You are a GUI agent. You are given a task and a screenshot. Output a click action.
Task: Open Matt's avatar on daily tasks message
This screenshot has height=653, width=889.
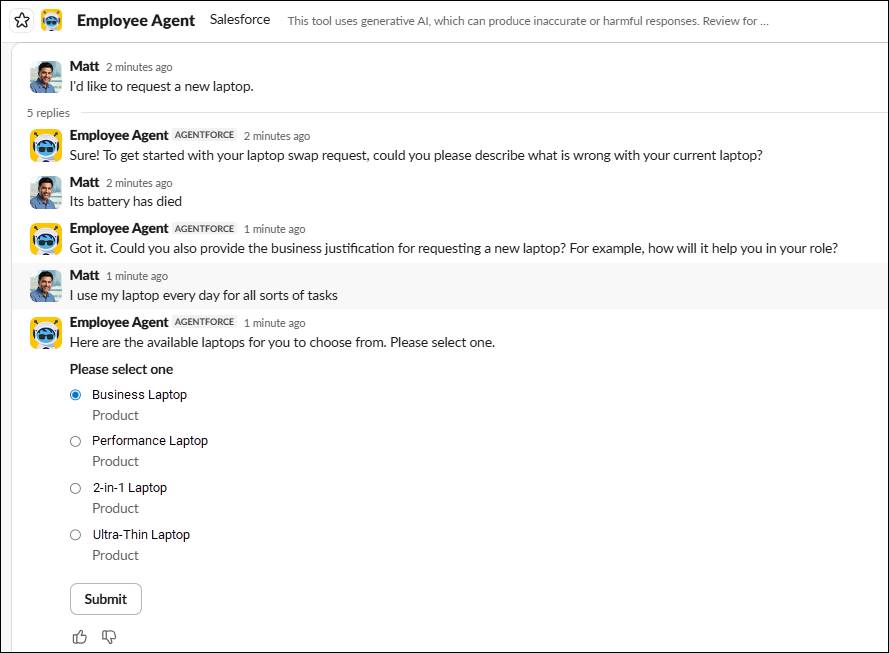(x=46, y=286)
